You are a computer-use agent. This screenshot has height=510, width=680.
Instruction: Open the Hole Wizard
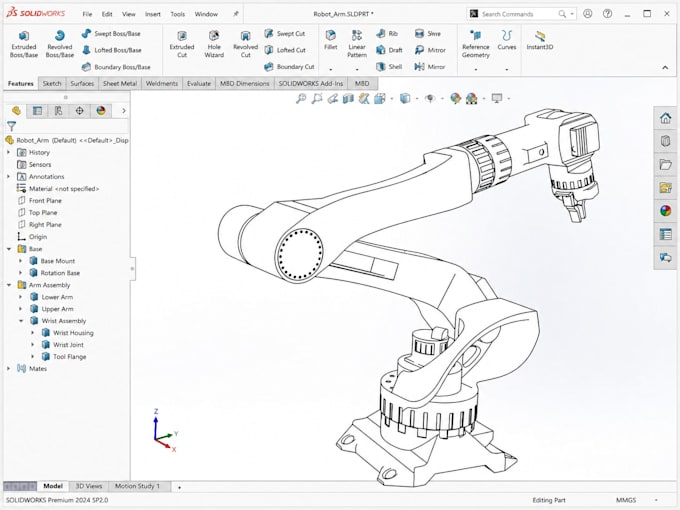[214, 44]
